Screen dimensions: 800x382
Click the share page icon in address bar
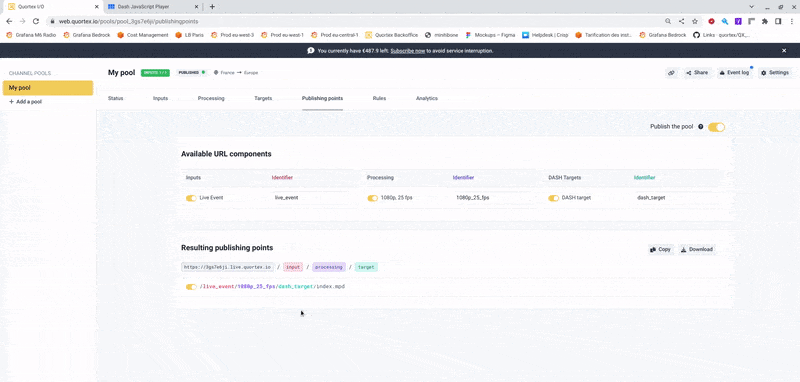(681, 21)
